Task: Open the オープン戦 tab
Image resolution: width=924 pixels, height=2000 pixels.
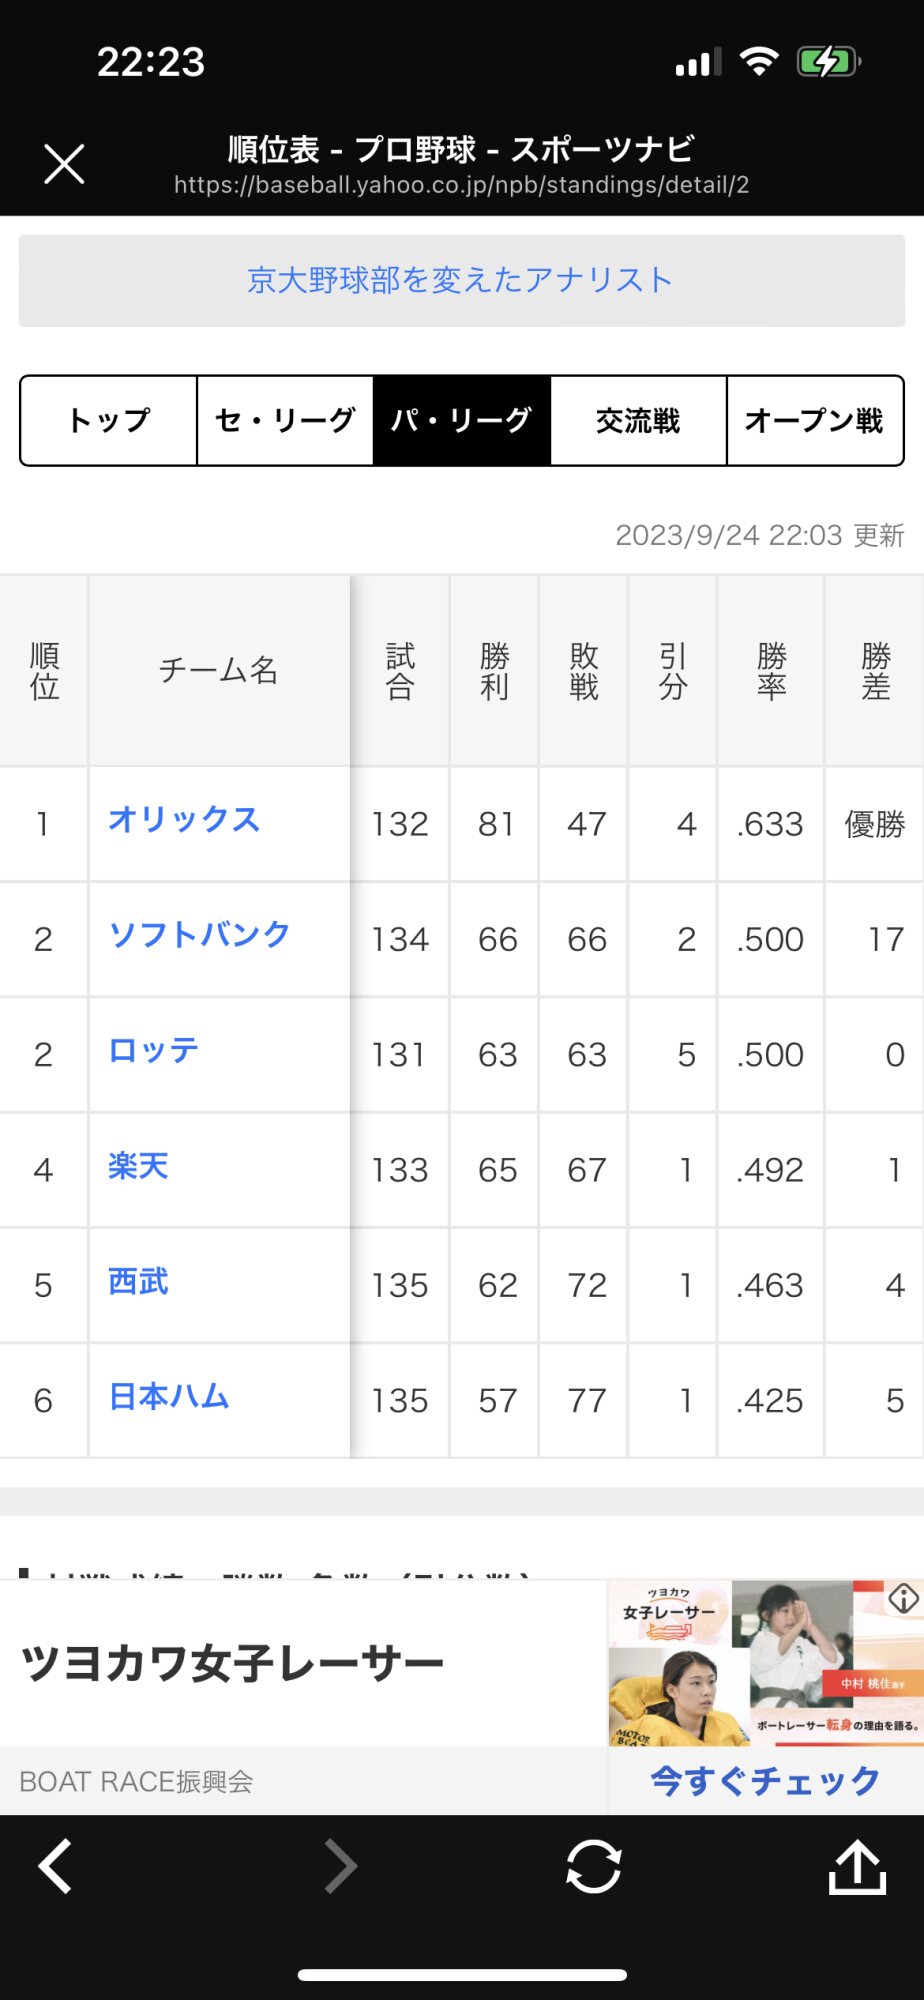Action: 815,421
